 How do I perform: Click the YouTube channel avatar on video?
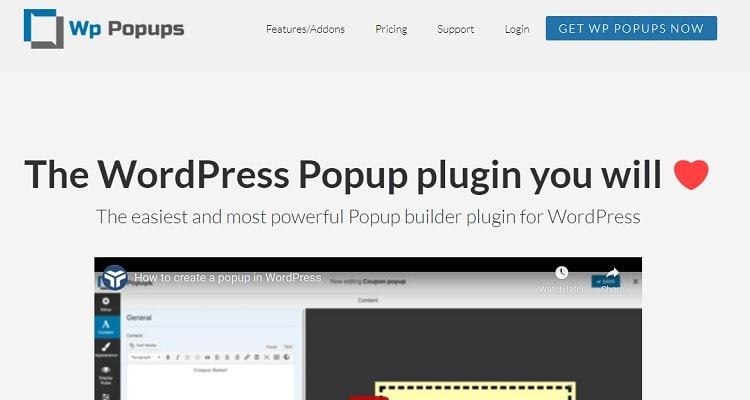point(115,278)
